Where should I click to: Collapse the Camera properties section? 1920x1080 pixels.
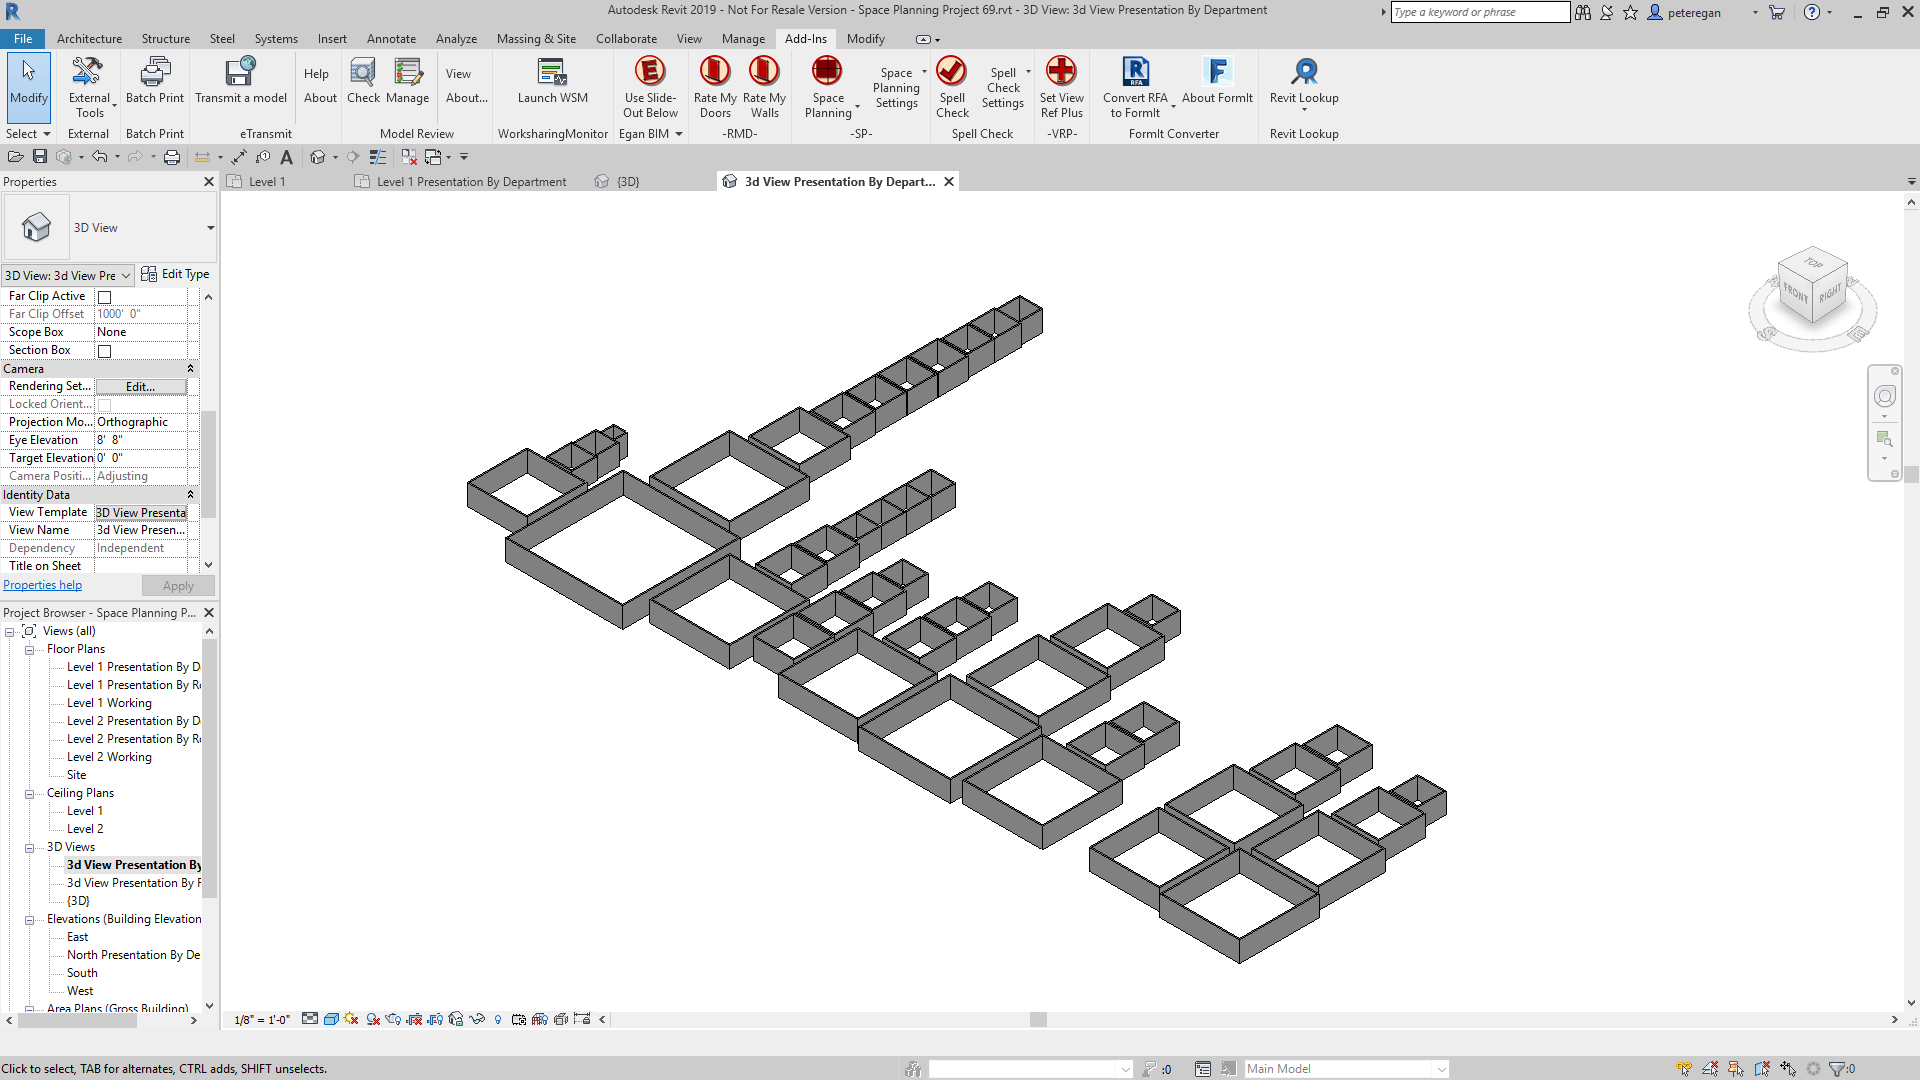(190, 369)
